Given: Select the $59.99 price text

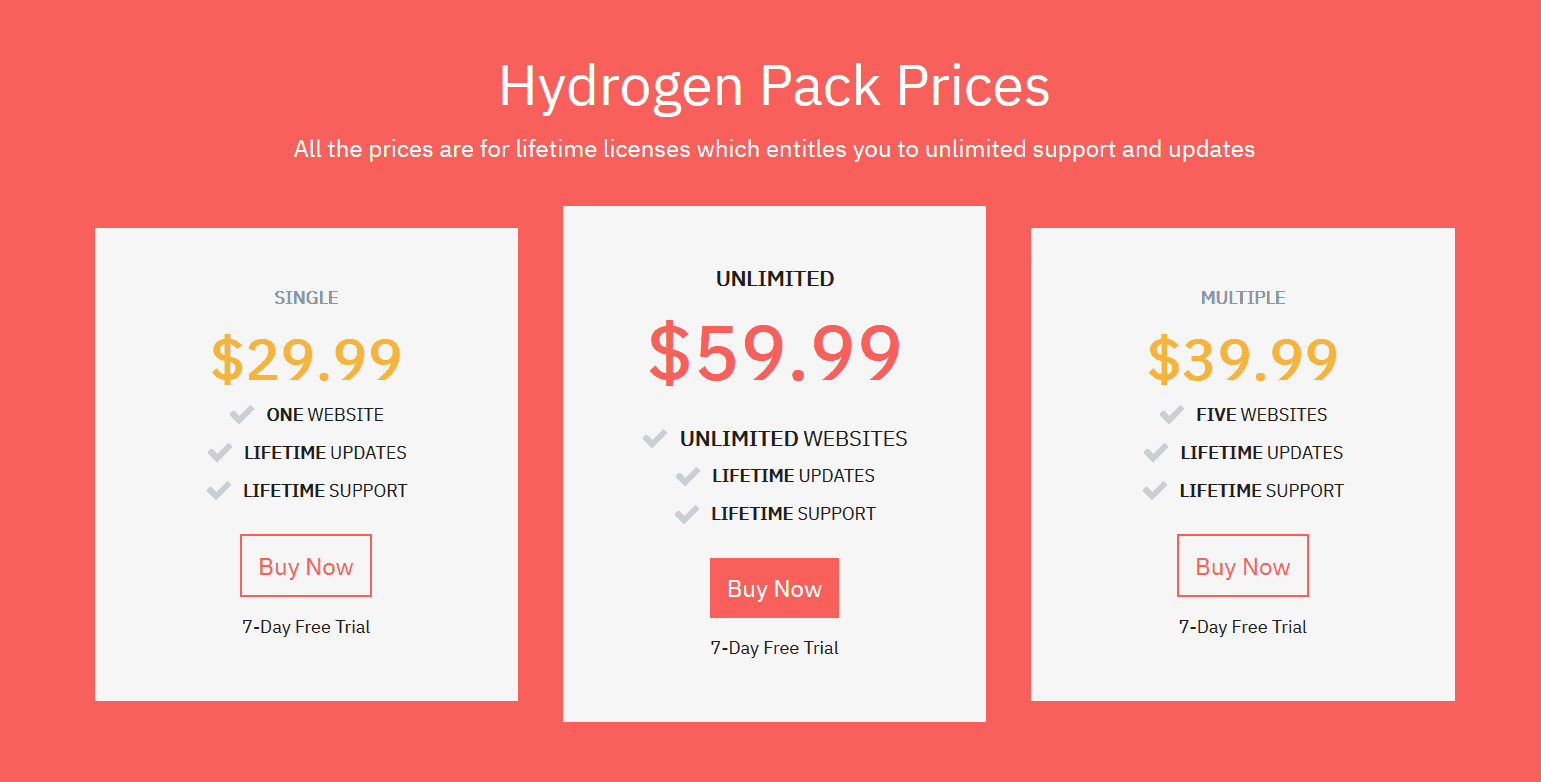Looking at the screenshot, I should (774, 354).
